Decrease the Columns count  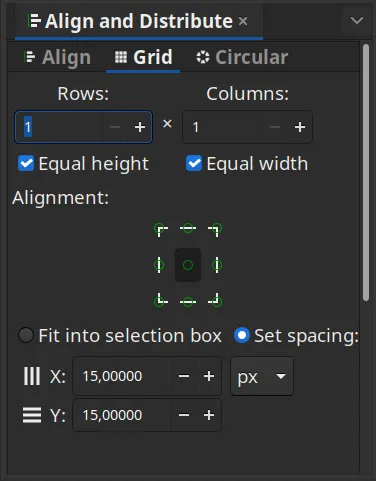click(x=275, y=127)
